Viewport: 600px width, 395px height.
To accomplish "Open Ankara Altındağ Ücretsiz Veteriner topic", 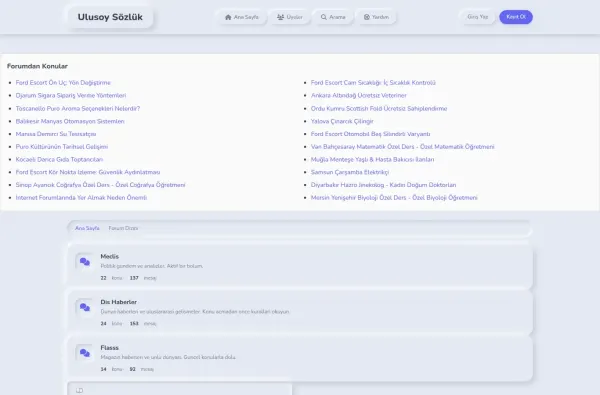I will coord(359,95).
